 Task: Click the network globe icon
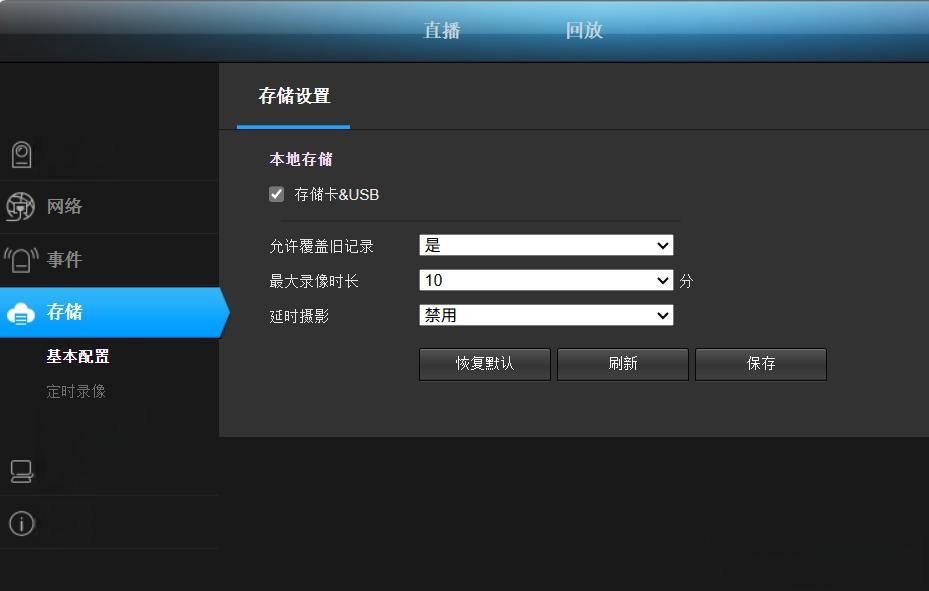pyautogui.click(x=20, y=207)
